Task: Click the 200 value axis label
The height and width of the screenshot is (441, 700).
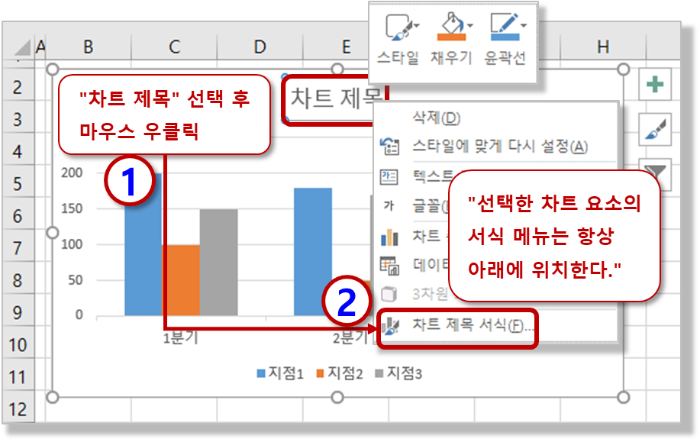Action: [x=72, y=173]
